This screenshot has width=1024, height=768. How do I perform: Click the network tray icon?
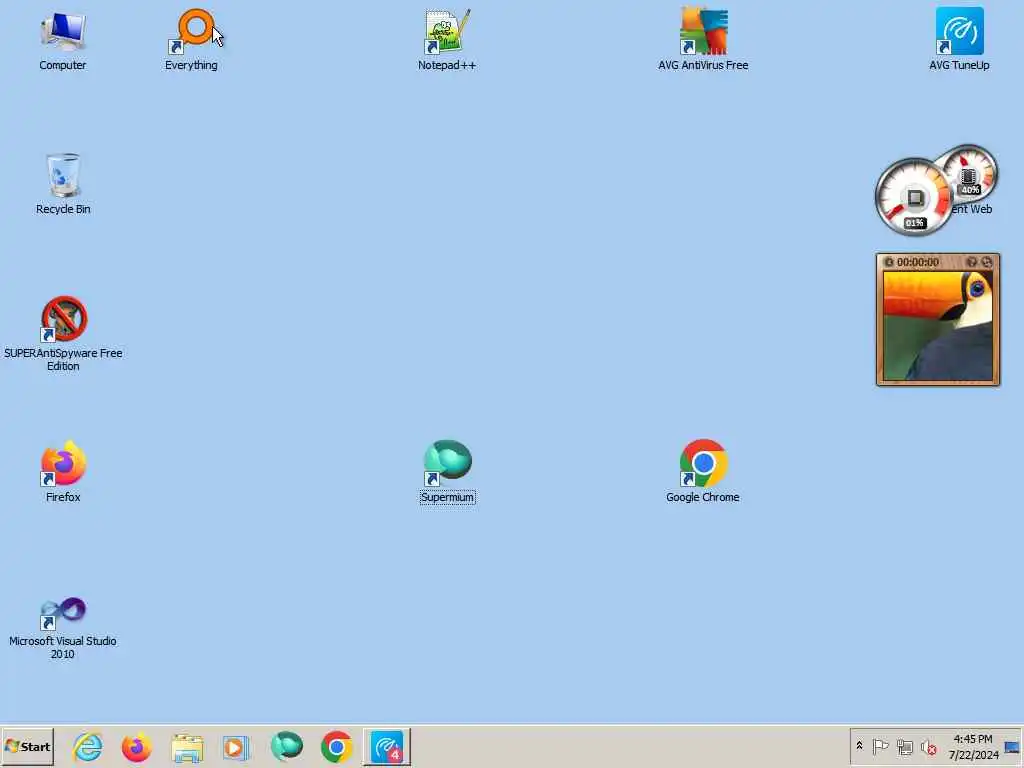click(904, 746)
